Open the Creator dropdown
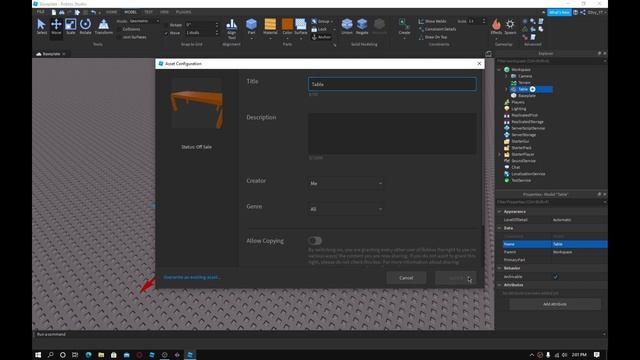640x360 pixels. coord(346,183)
